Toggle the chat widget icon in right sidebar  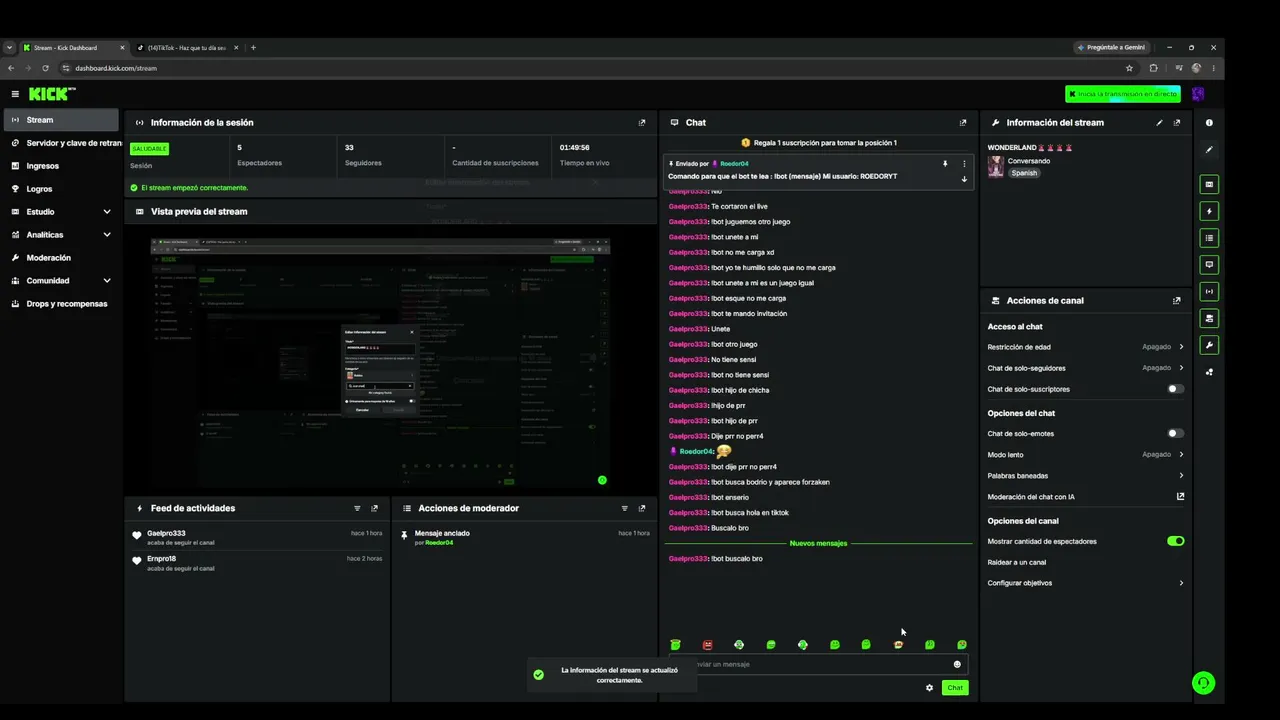tap(1209, 265)
